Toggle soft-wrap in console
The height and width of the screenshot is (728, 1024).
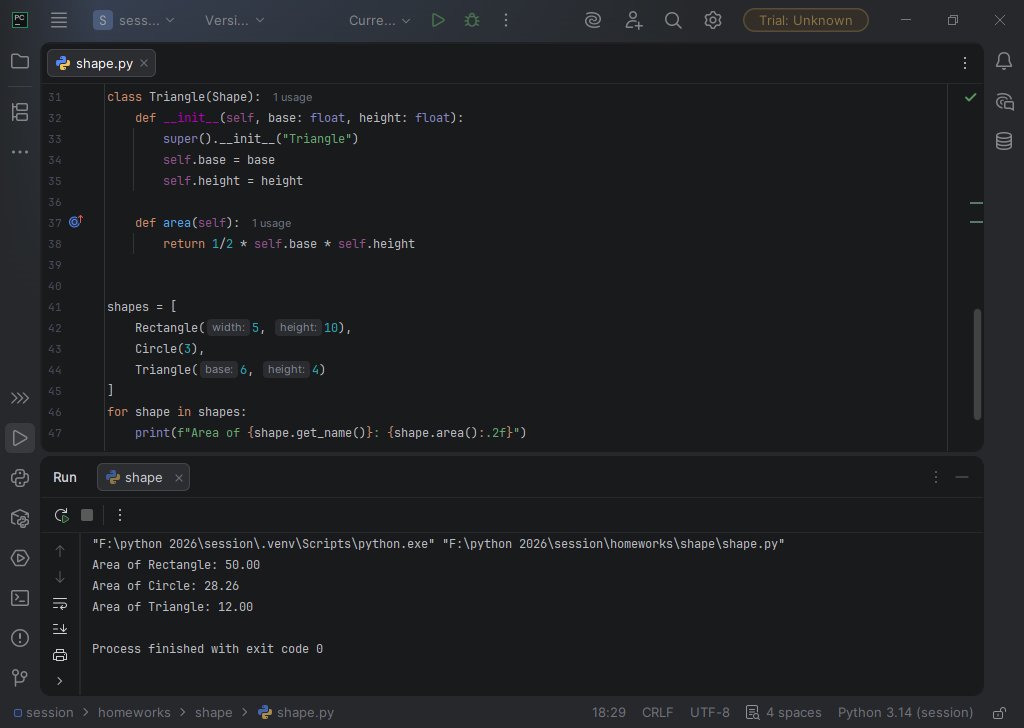59,603
